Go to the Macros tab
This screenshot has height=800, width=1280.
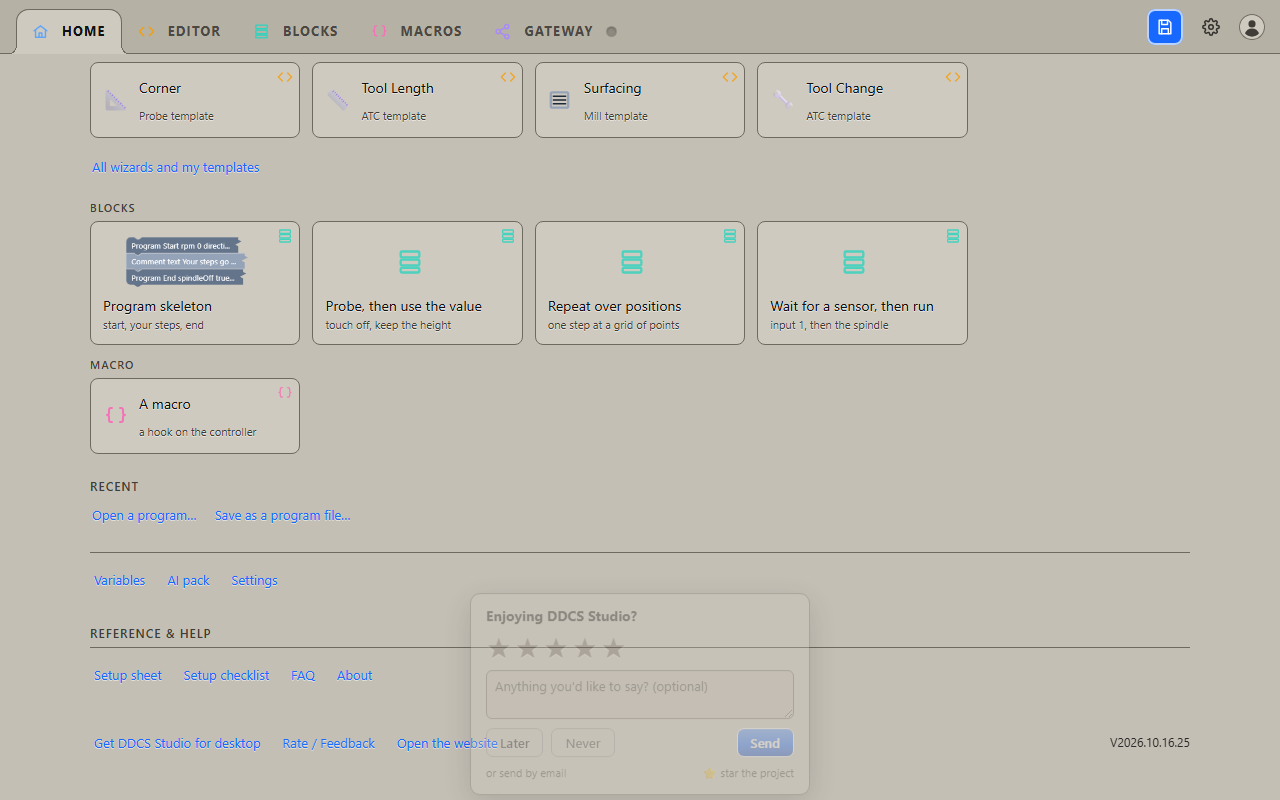coord(416,31)
